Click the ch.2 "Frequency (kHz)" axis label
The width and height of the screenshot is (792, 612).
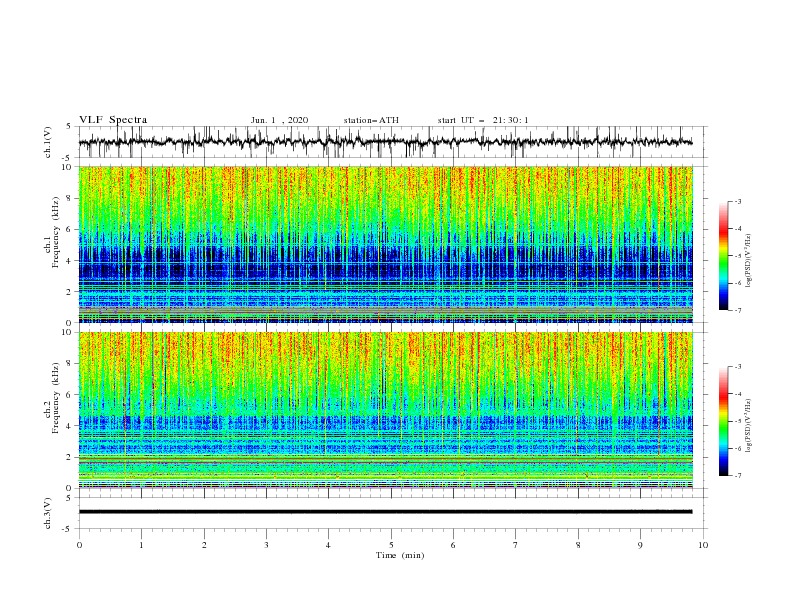(56, 398)
